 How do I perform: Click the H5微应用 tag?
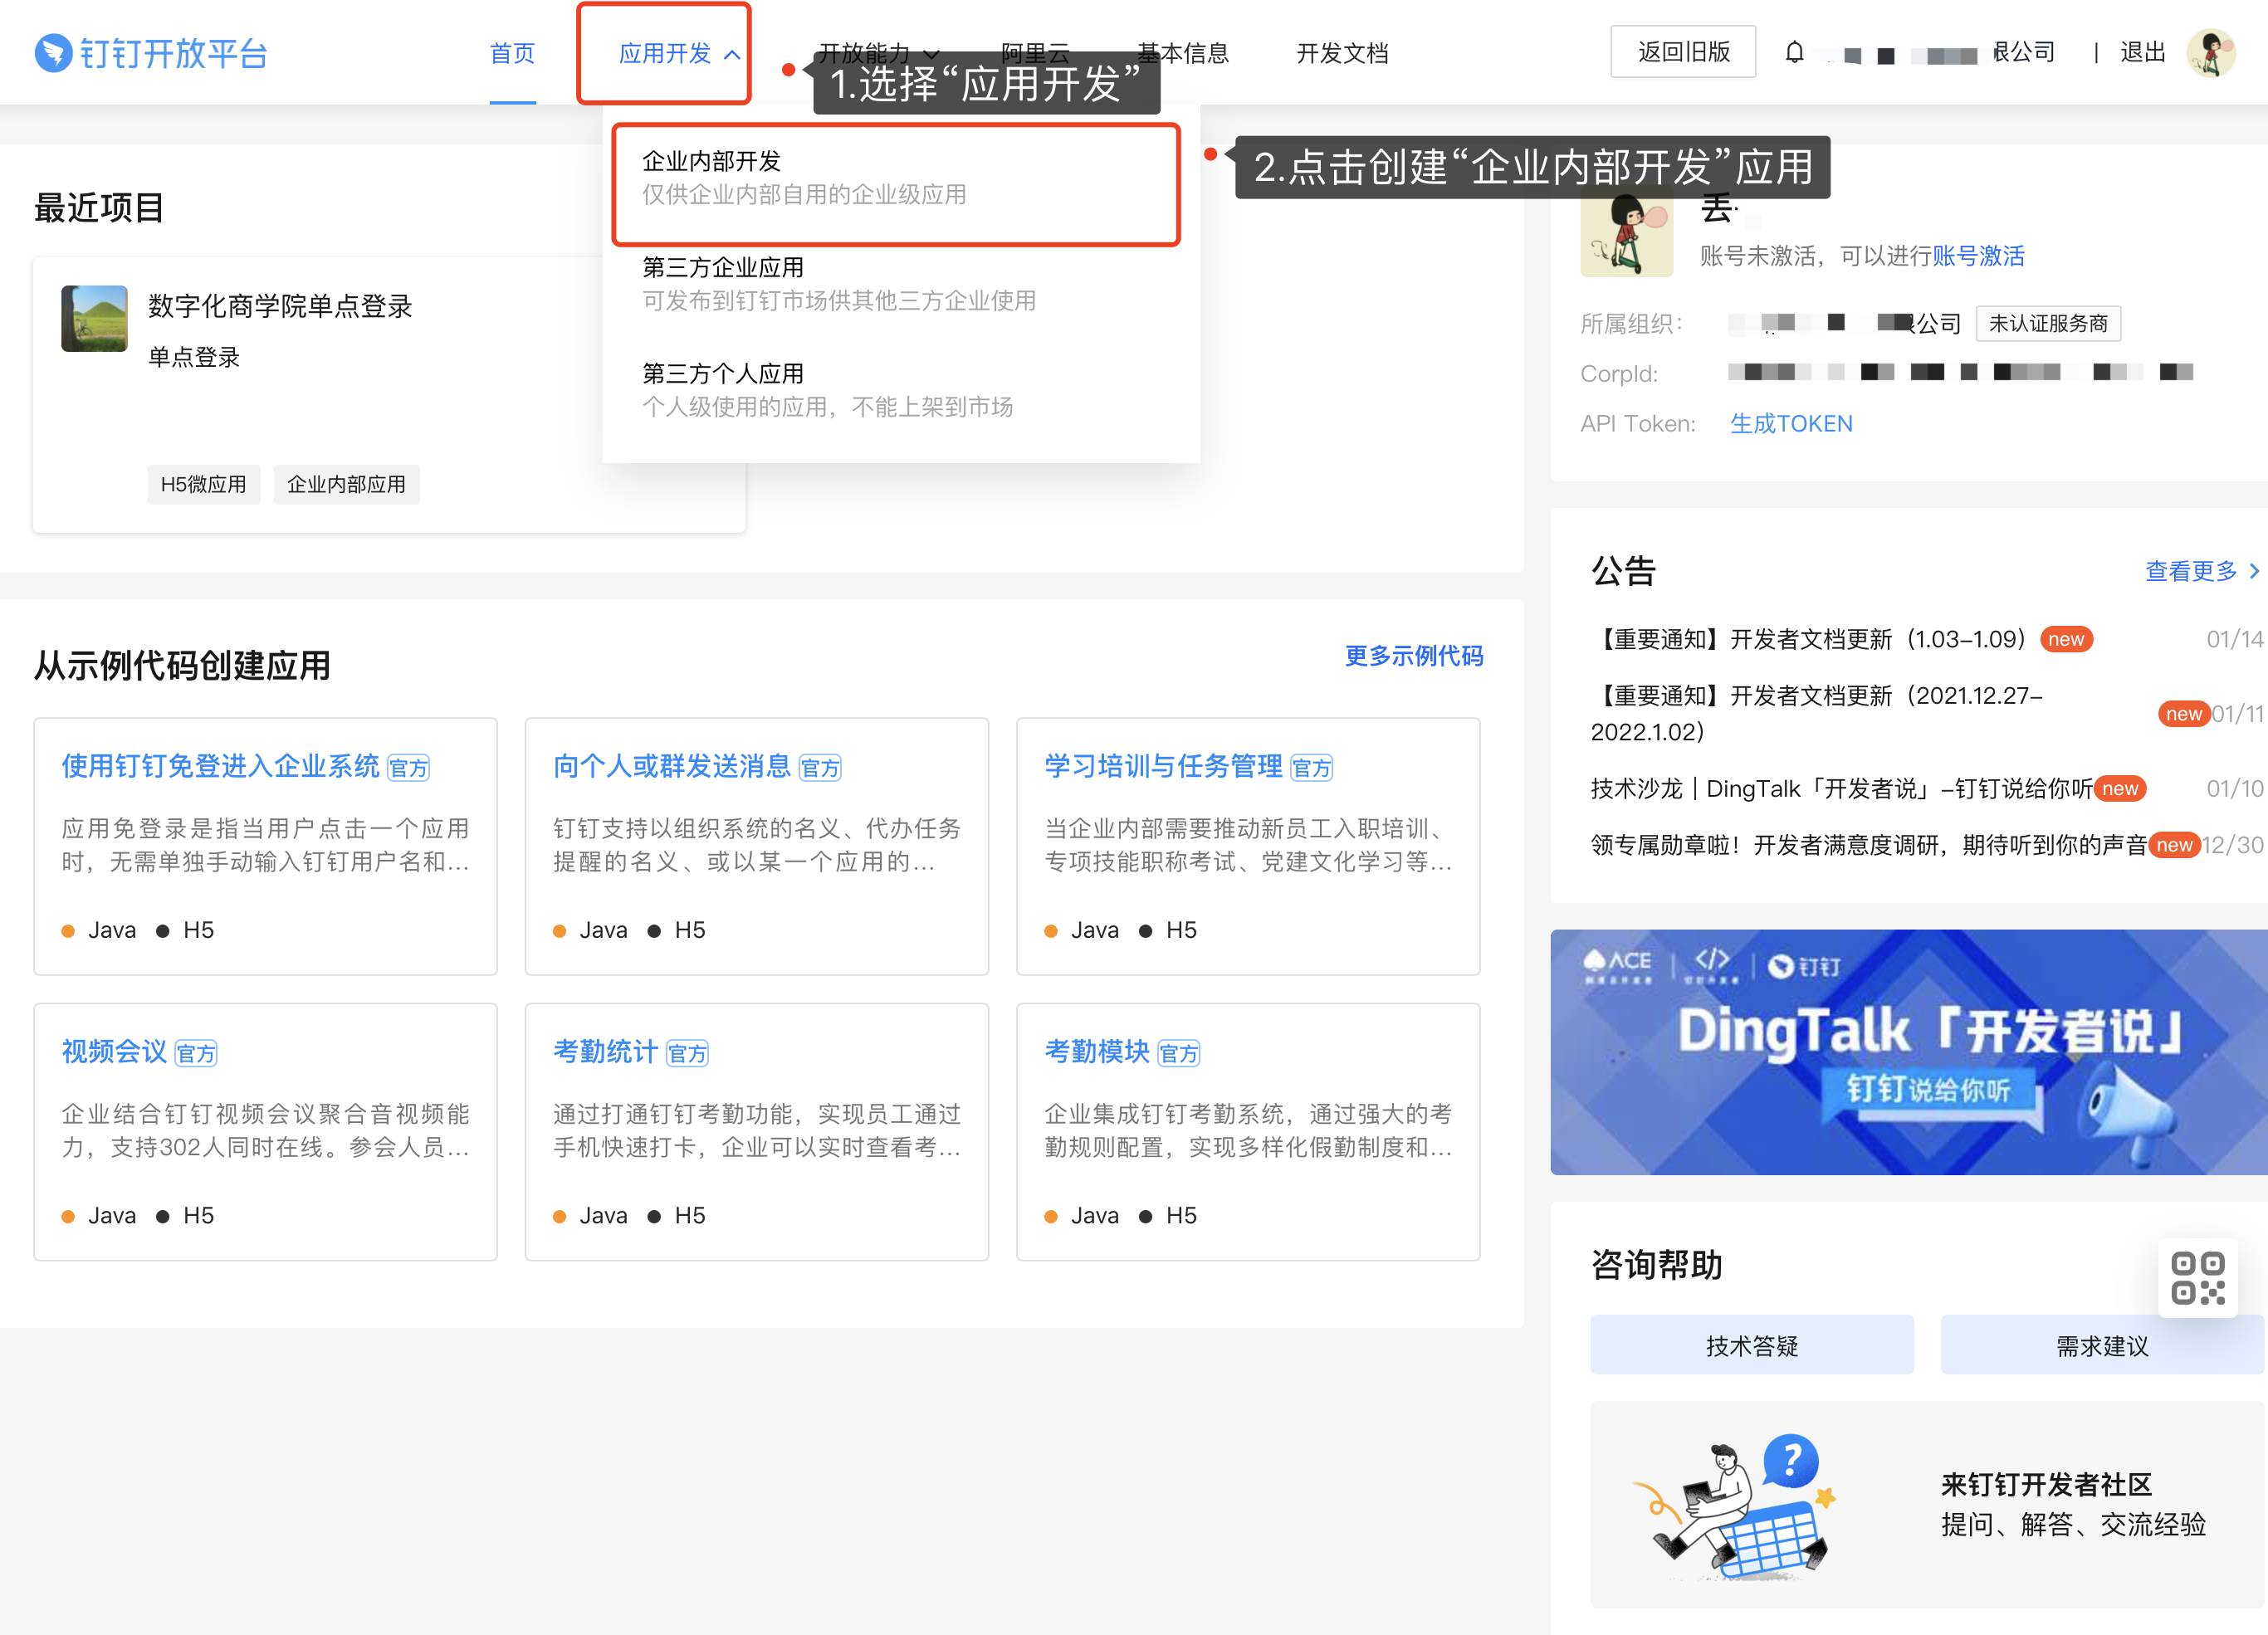tap(204, 485)
